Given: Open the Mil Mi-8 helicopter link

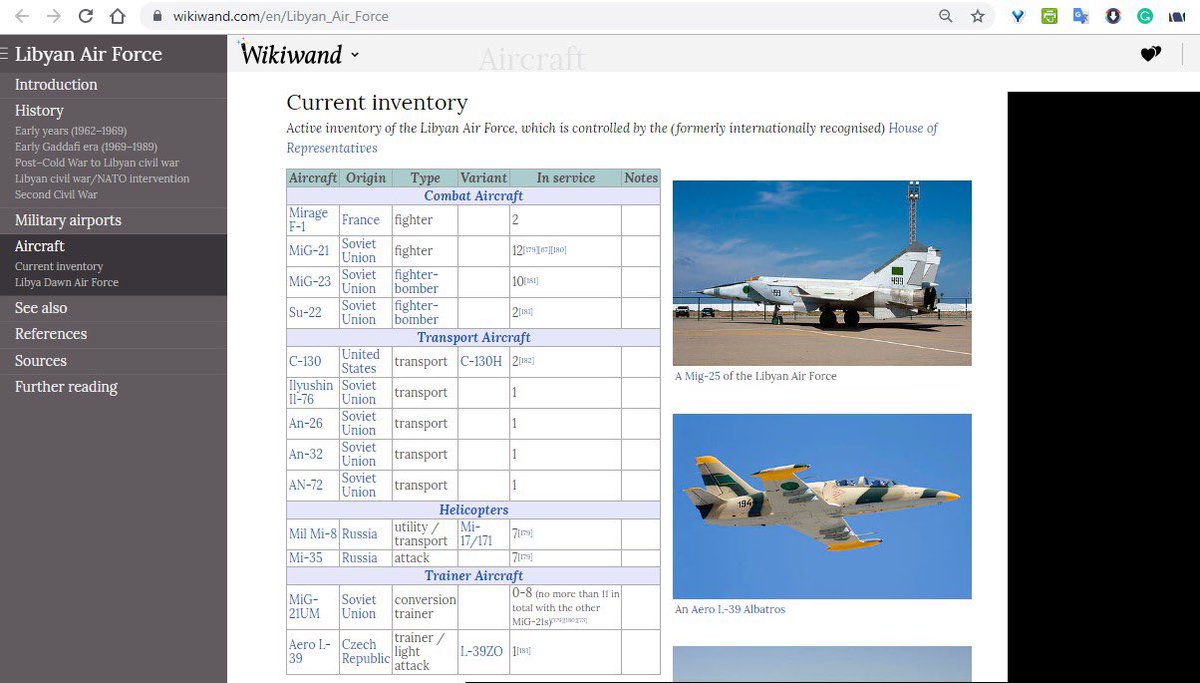Looking at the screenshot, I should coord(313,534).
